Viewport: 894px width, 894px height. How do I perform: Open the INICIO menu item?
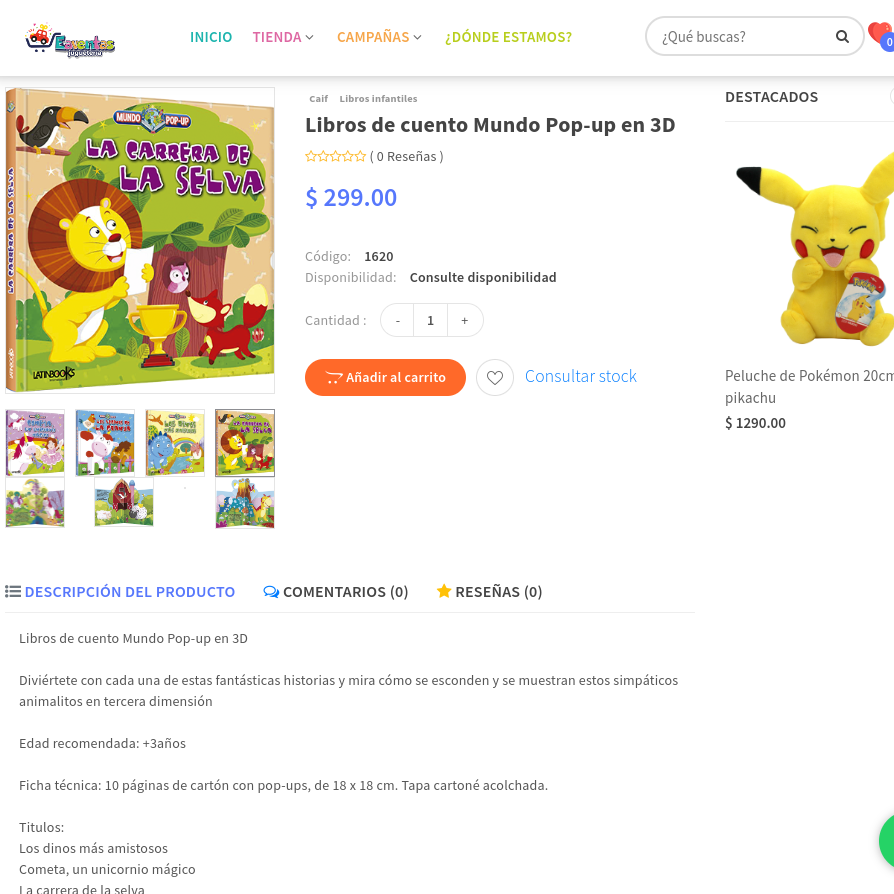[211, 37]
